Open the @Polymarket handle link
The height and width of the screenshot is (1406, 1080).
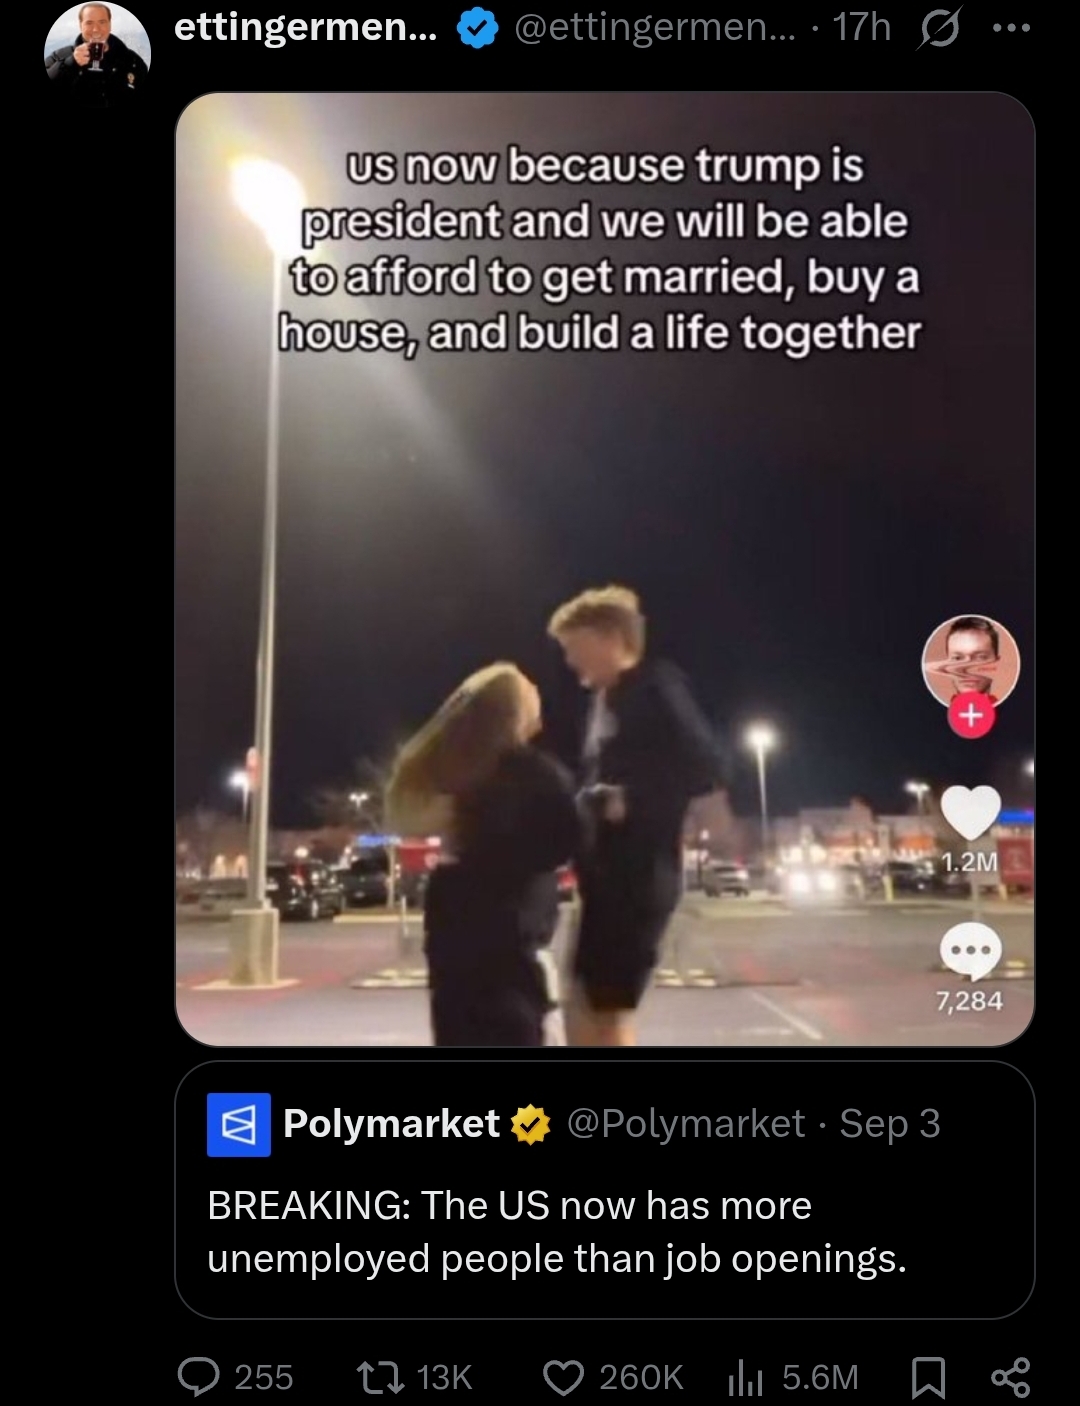(686, 1124)
